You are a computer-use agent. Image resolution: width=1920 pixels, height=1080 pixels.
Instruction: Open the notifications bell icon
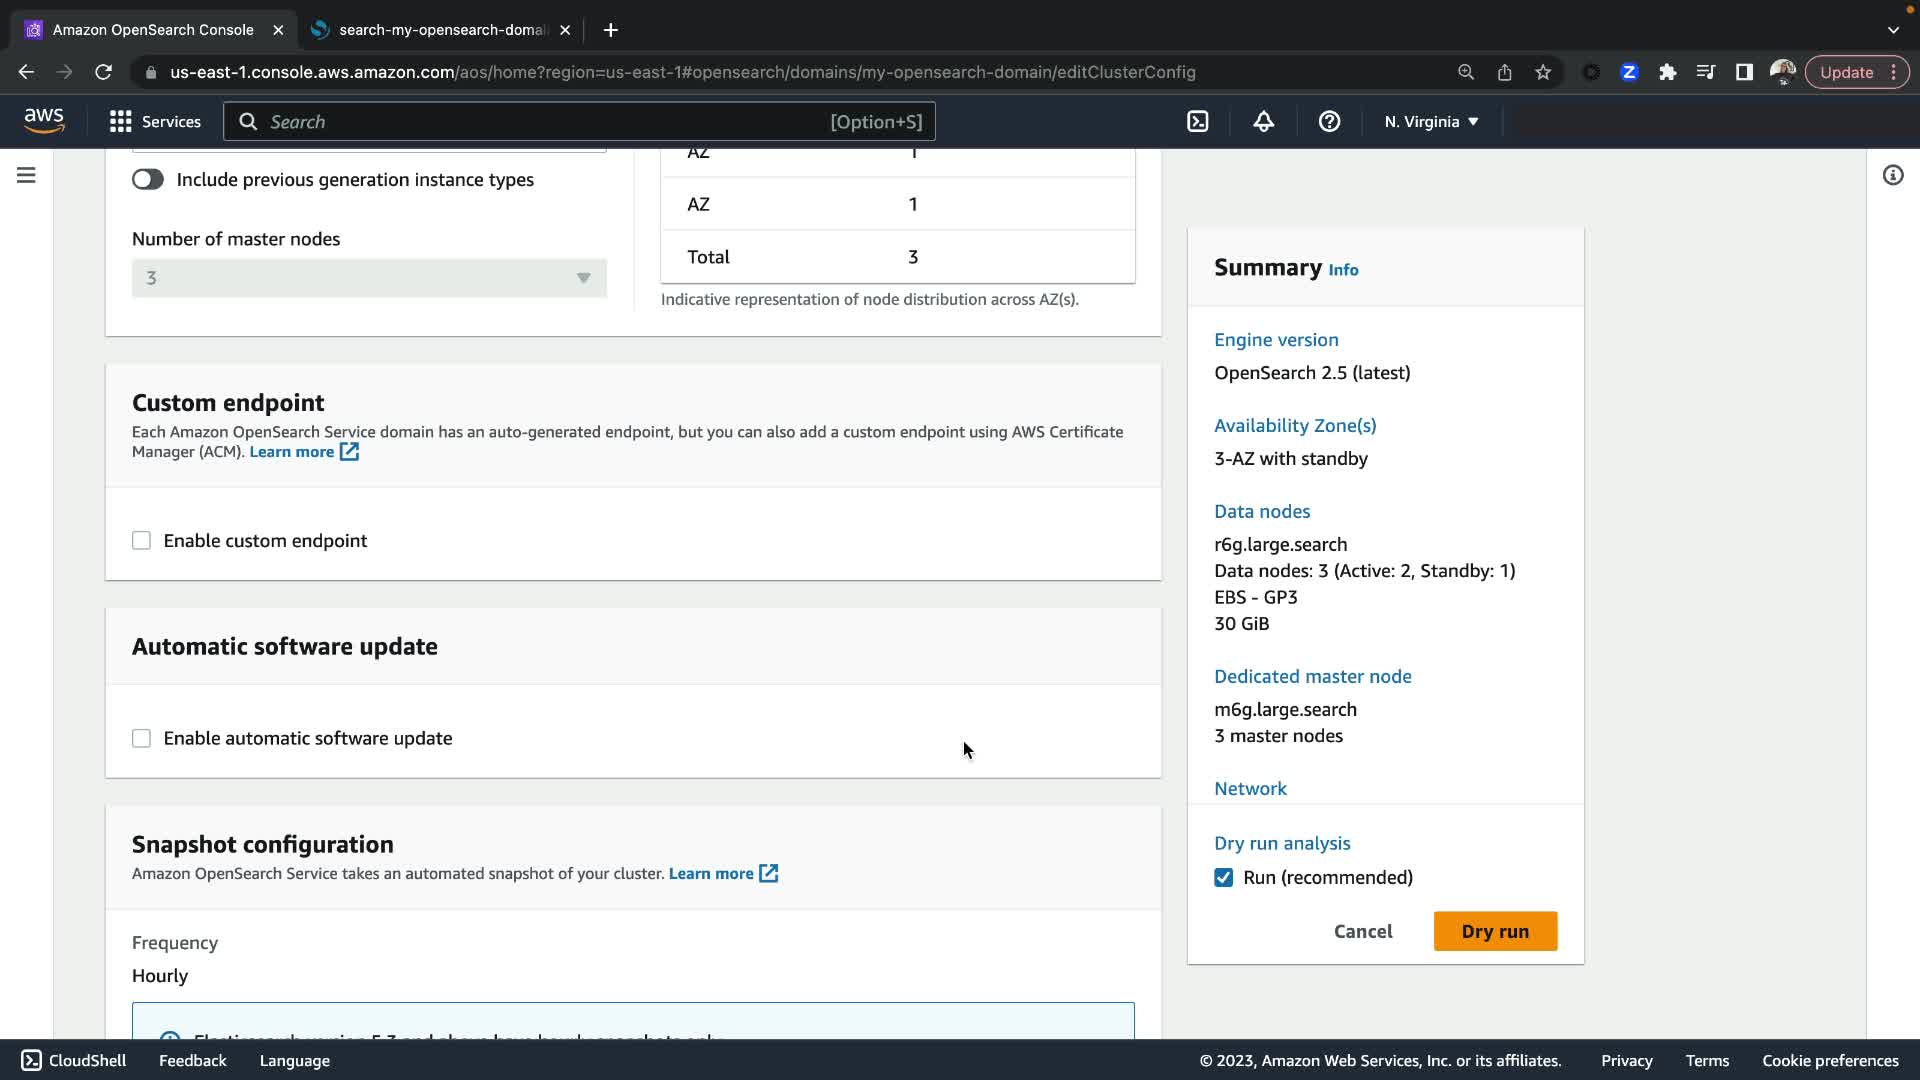pyautogui.click(x=1263, y=121)
